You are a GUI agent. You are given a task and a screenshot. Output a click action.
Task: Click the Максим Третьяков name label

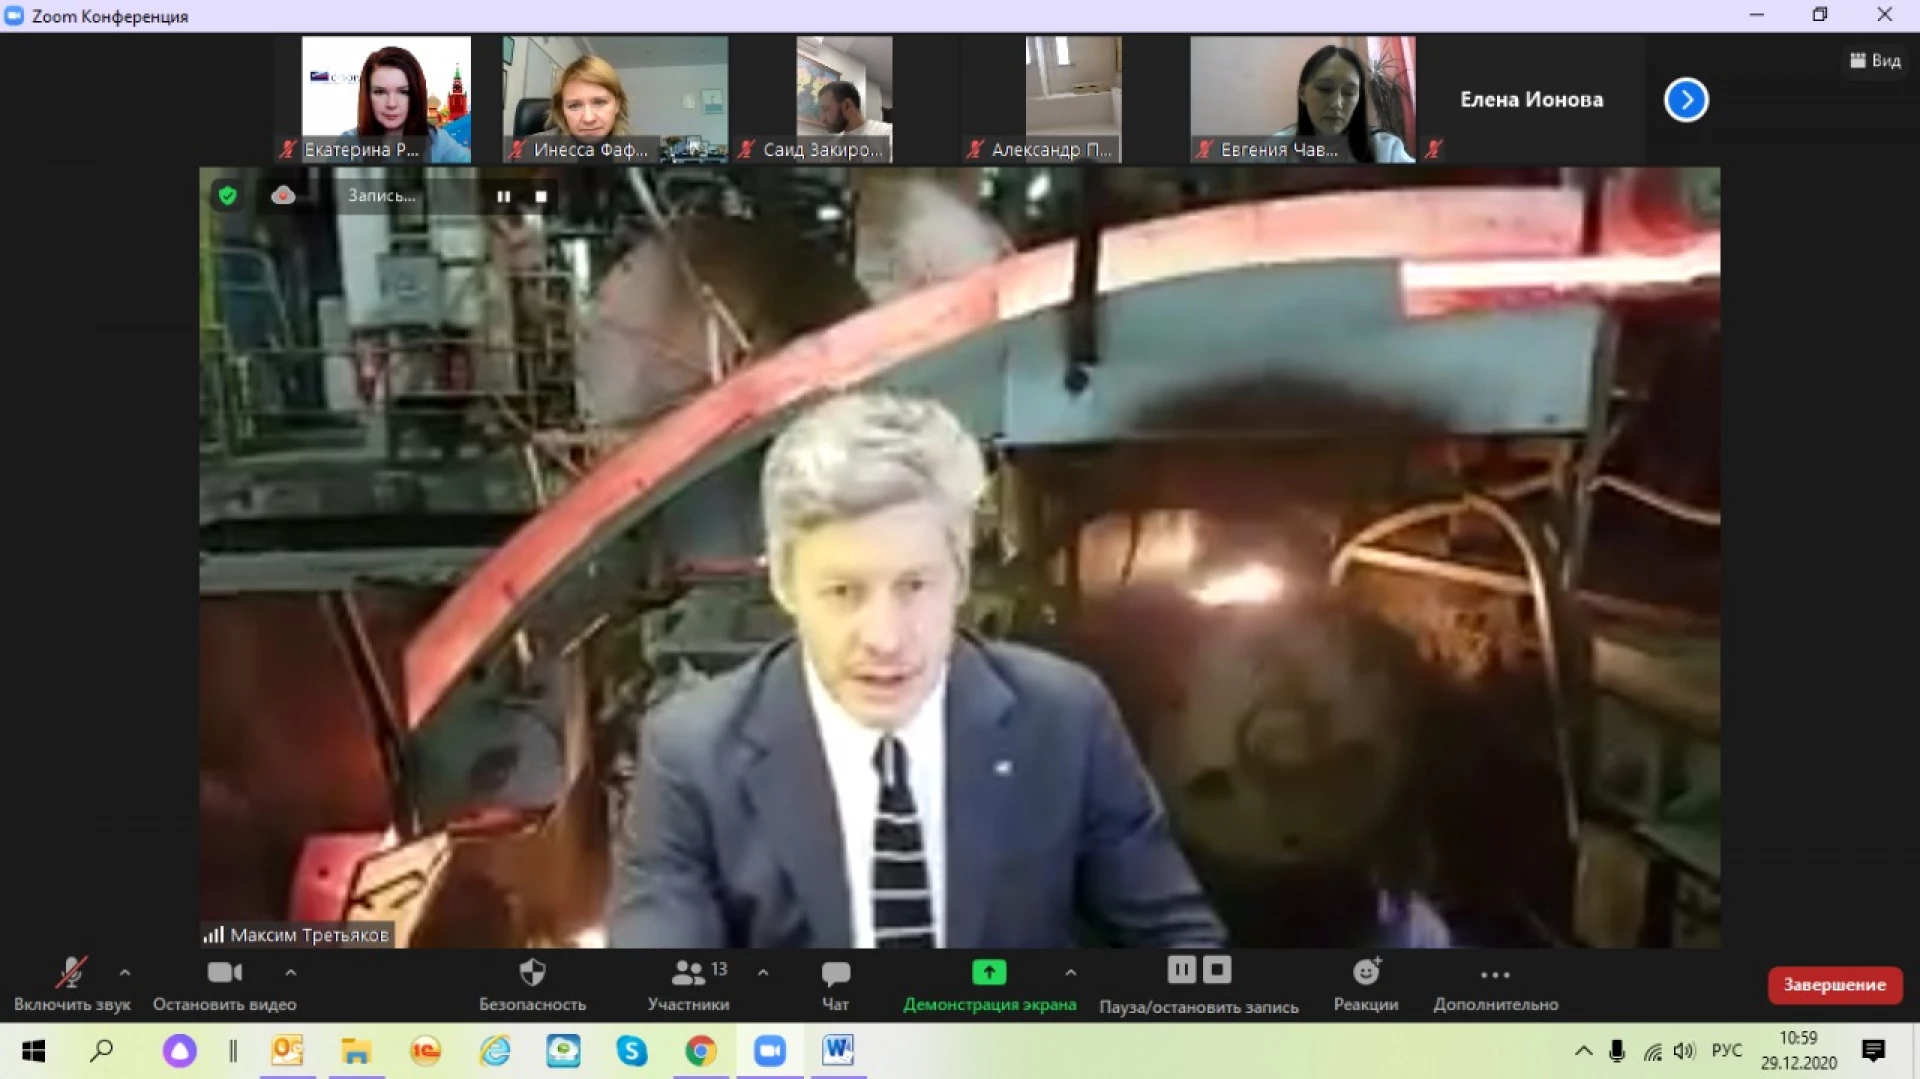tap(309, 935)
